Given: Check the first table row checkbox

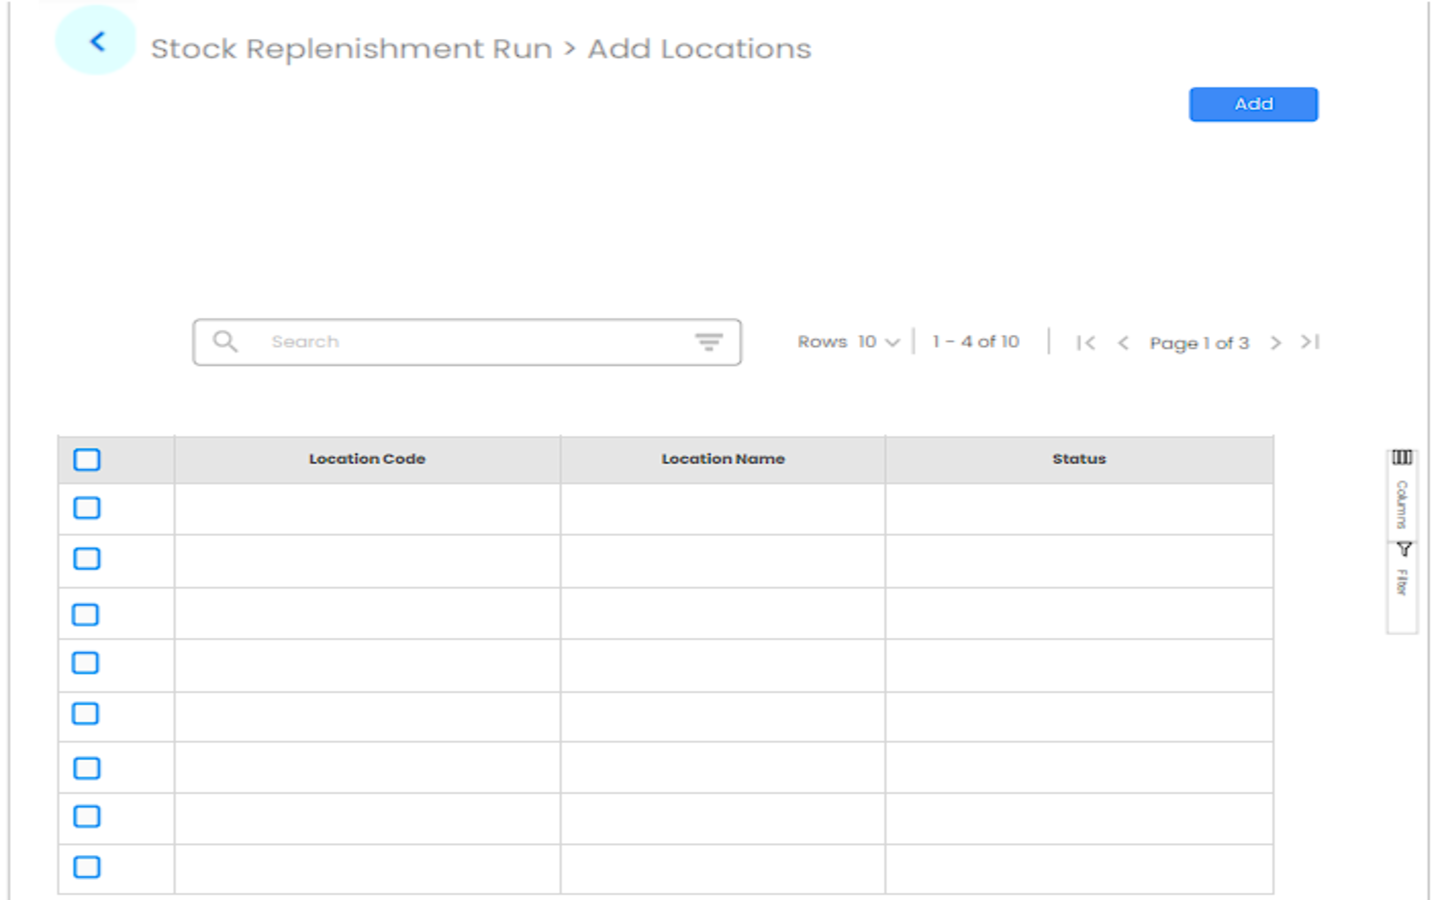Looking at the screenshot, I should (87, 508).
